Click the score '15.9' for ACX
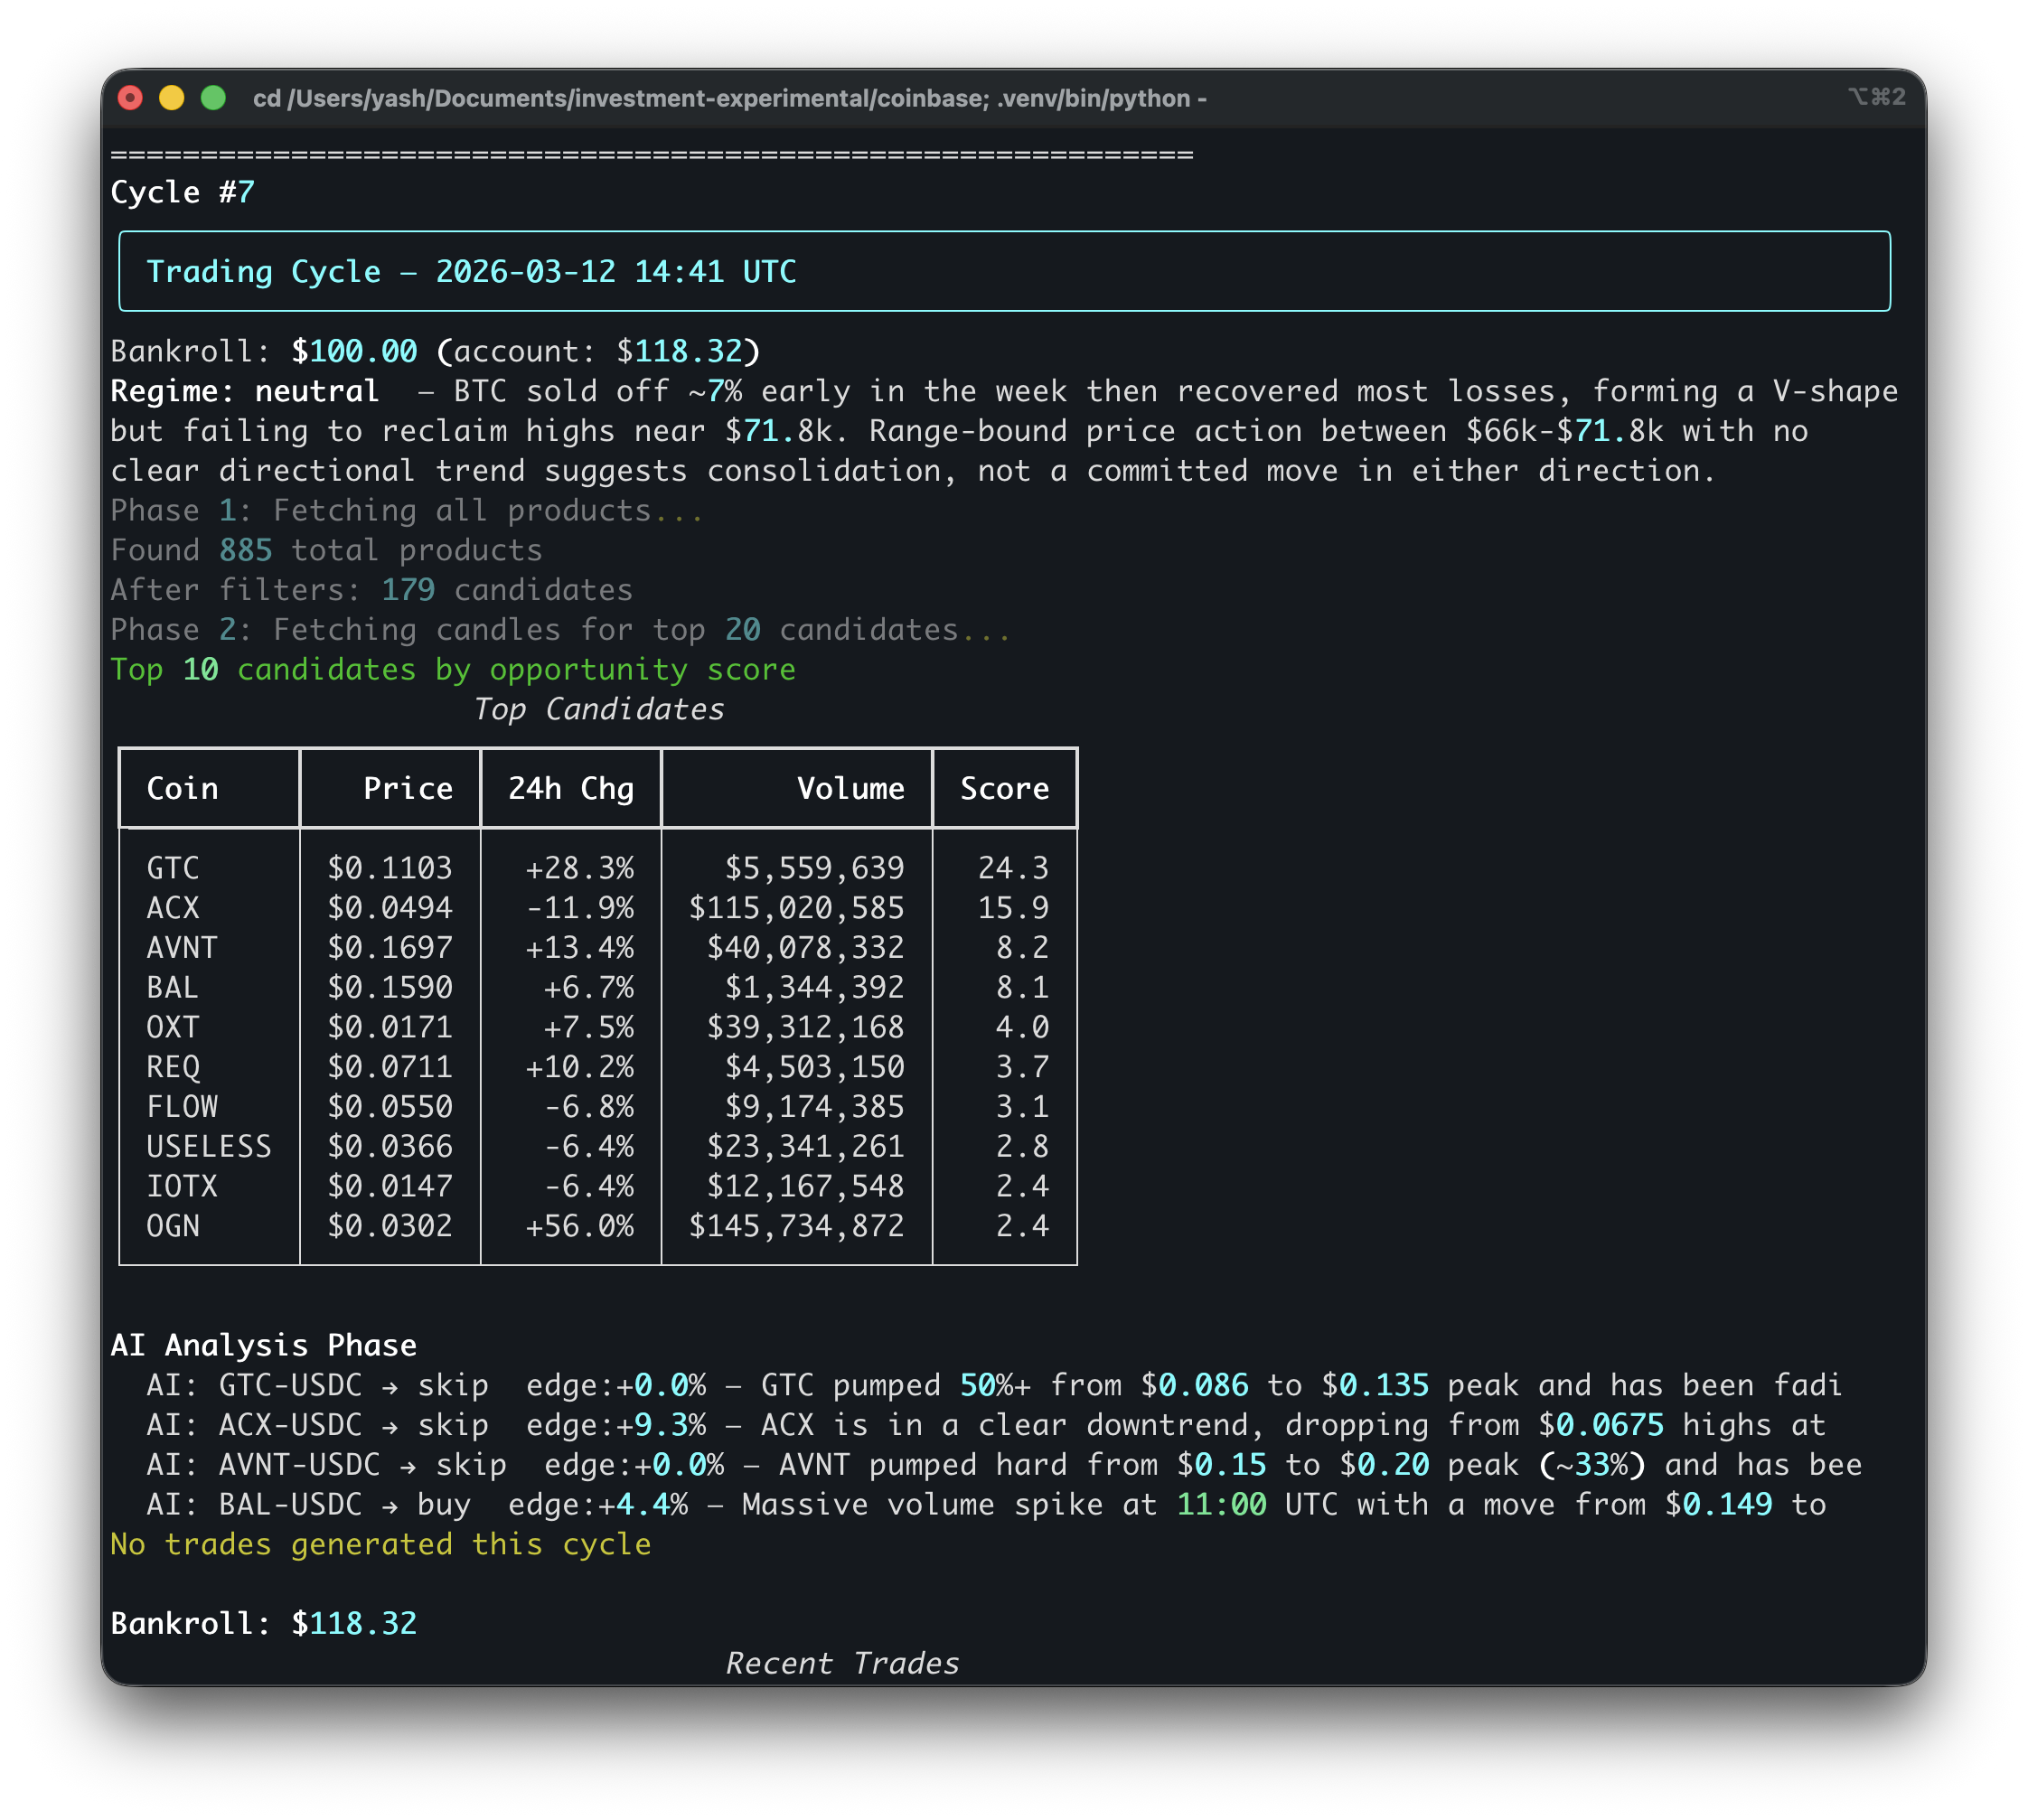This screenshot has height=1820, width=2028. [1014, 908]
